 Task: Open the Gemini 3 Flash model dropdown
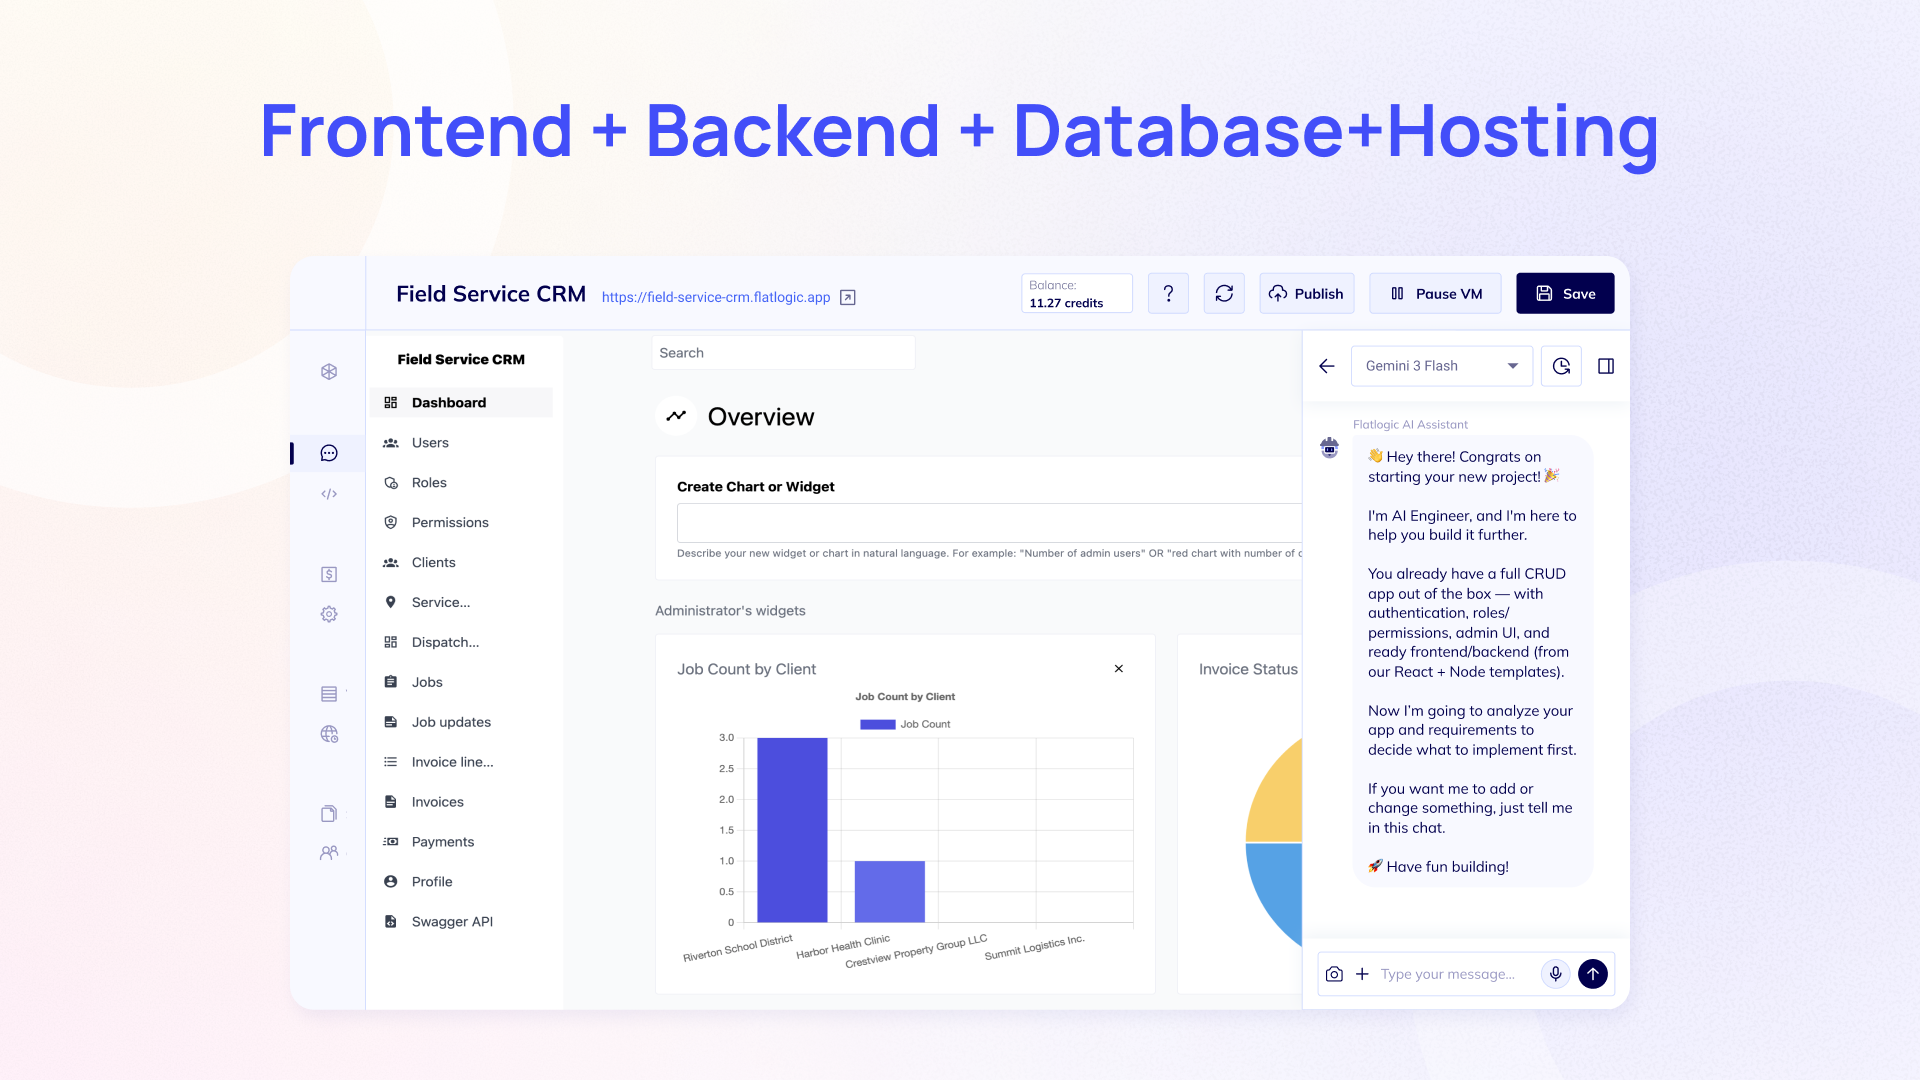[x=1442, y=366]
